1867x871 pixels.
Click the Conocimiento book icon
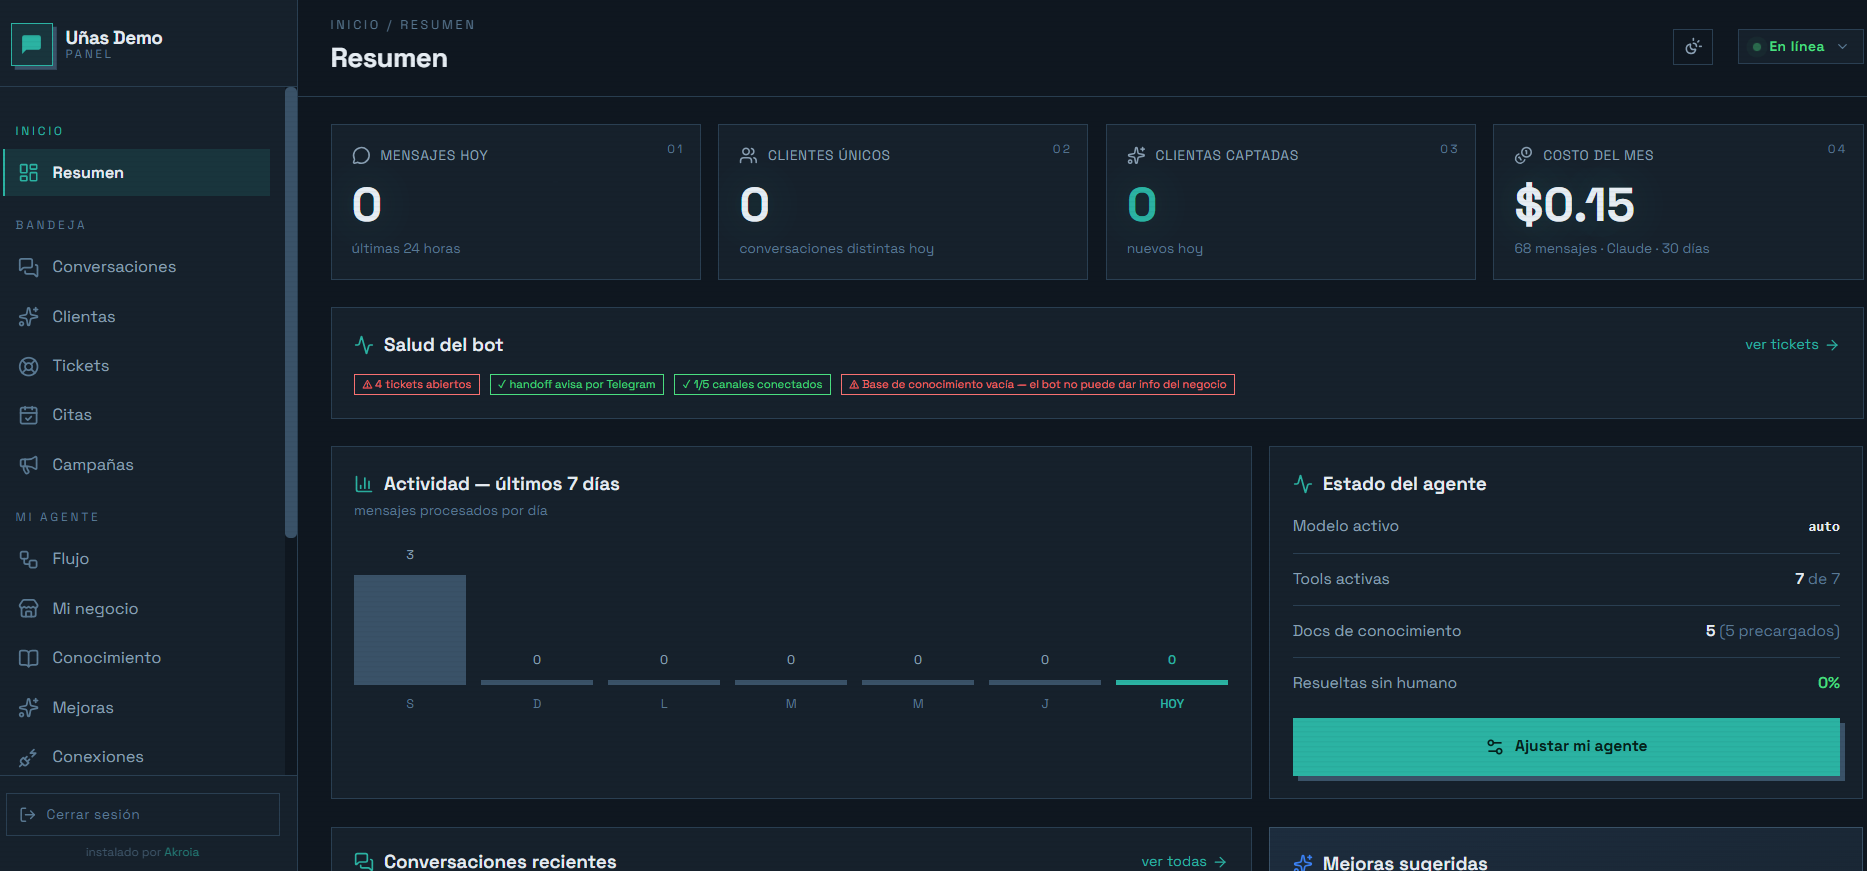(x=29, y=658)
